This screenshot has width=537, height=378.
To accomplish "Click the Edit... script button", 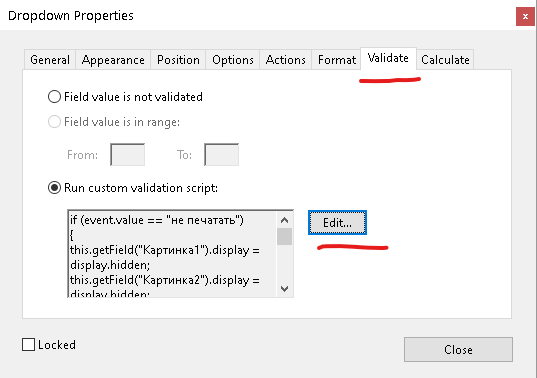I will pyautogui.click(x=337, y=223).
